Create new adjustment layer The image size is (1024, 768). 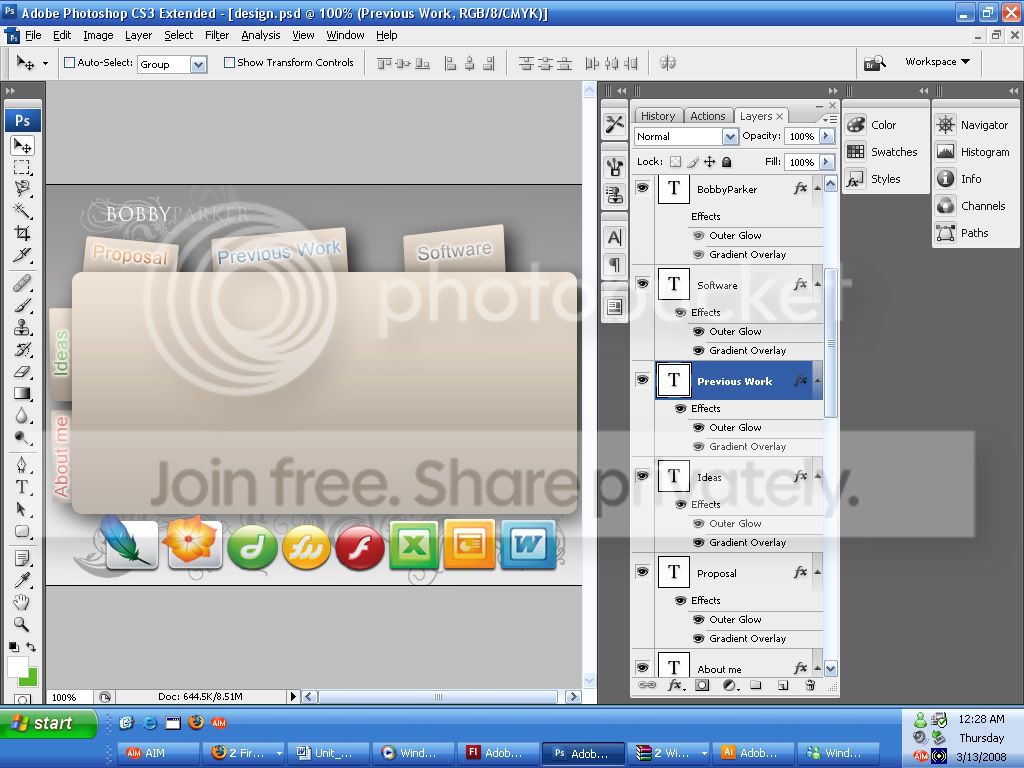pyautogui.click(x=729, y=685)
